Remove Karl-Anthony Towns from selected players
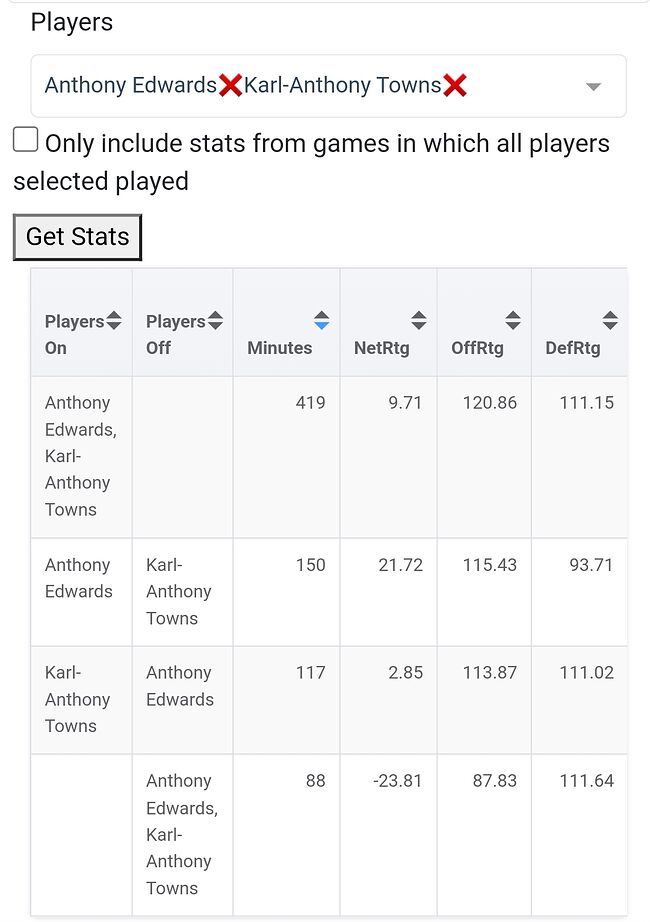Image resolution: width=650 pixels, height=922 pixels. [455, 86]
